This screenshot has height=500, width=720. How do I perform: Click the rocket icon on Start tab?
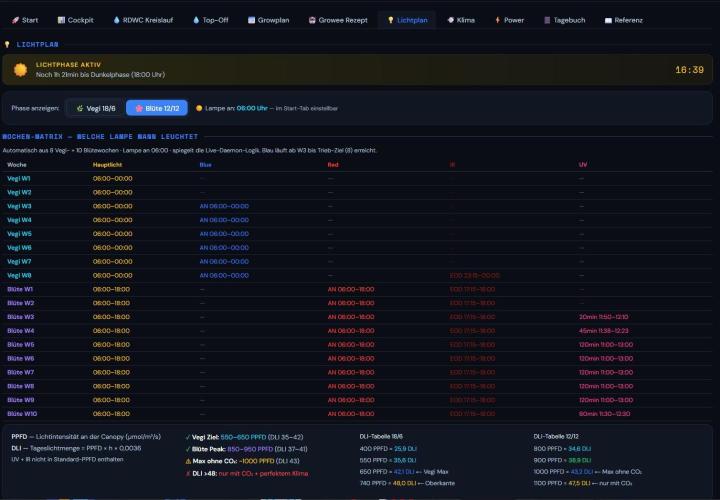point(15,20)
